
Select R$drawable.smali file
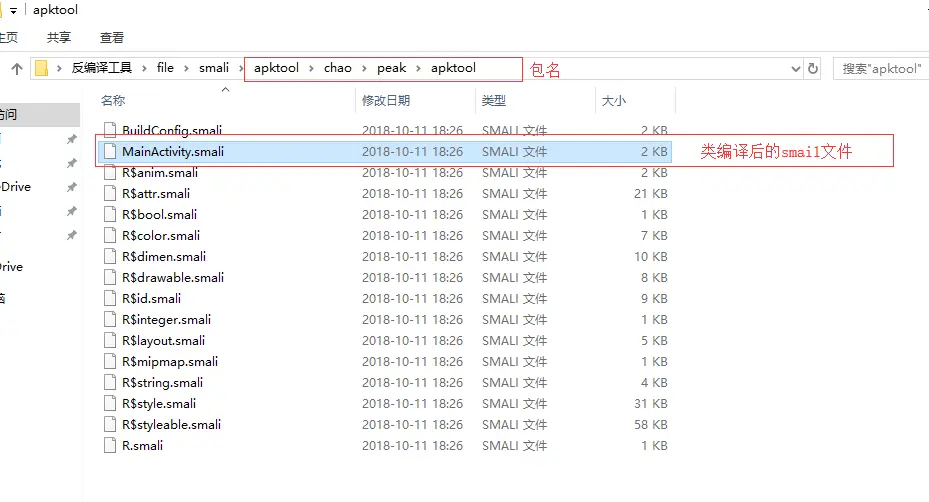point(173,278)
